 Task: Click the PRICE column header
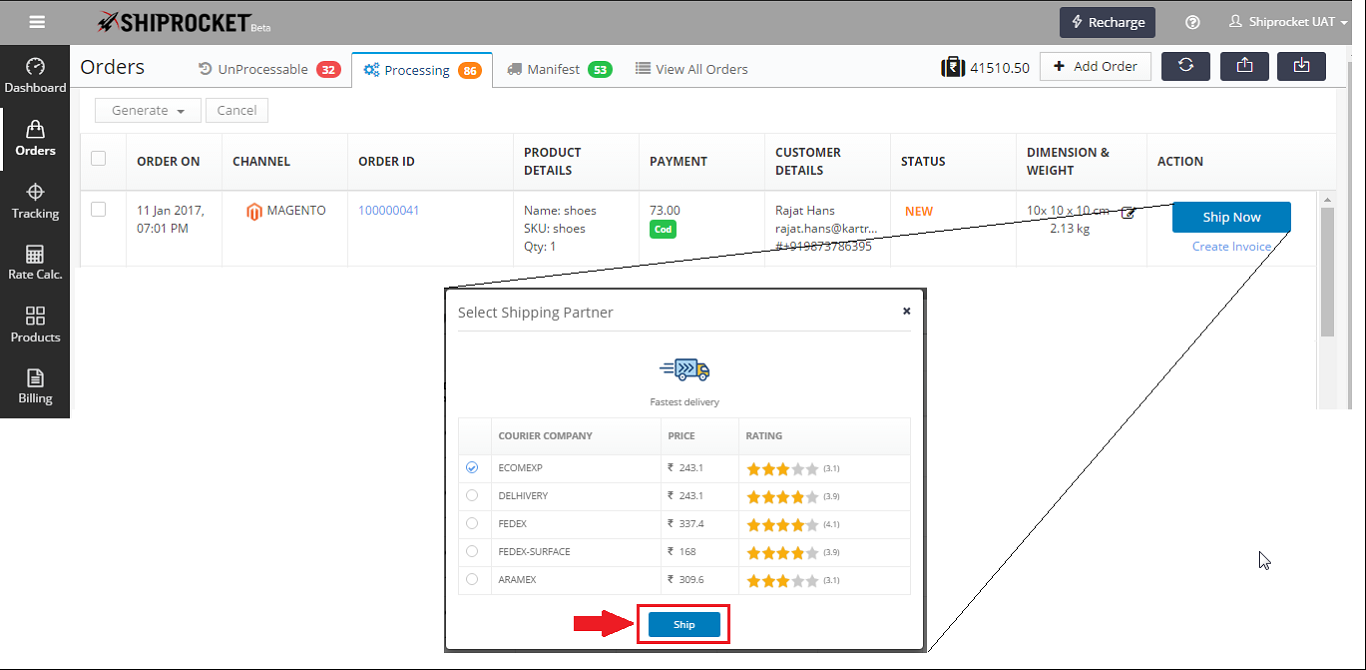tap(681, 436)
